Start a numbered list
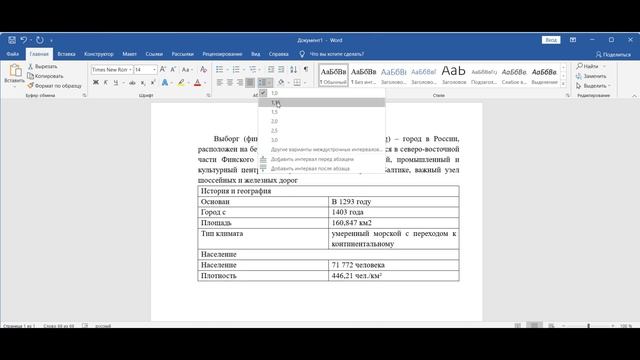Image resolution: width=640 pixels, height=360 pixels. coord(236,70)
